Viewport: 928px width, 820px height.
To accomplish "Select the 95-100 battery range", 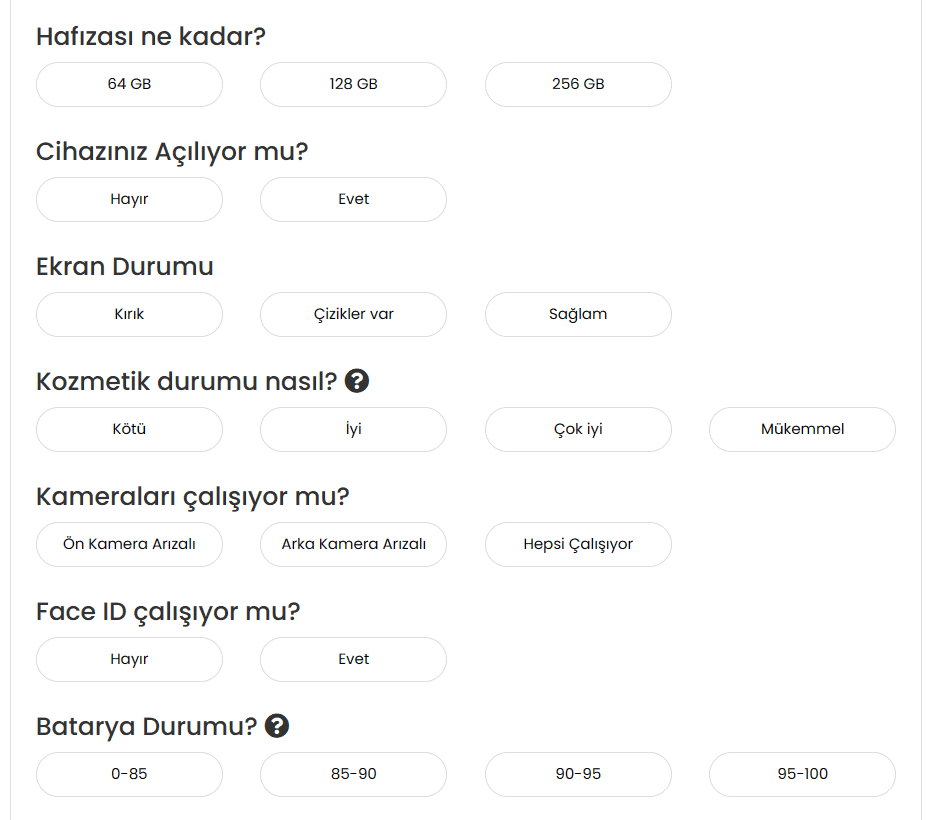I will pyautogui.click(x=802, y=774).
